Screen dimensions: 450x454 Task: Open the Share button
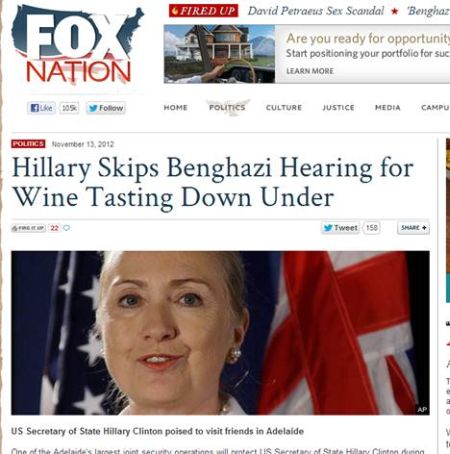pos(413,228)
